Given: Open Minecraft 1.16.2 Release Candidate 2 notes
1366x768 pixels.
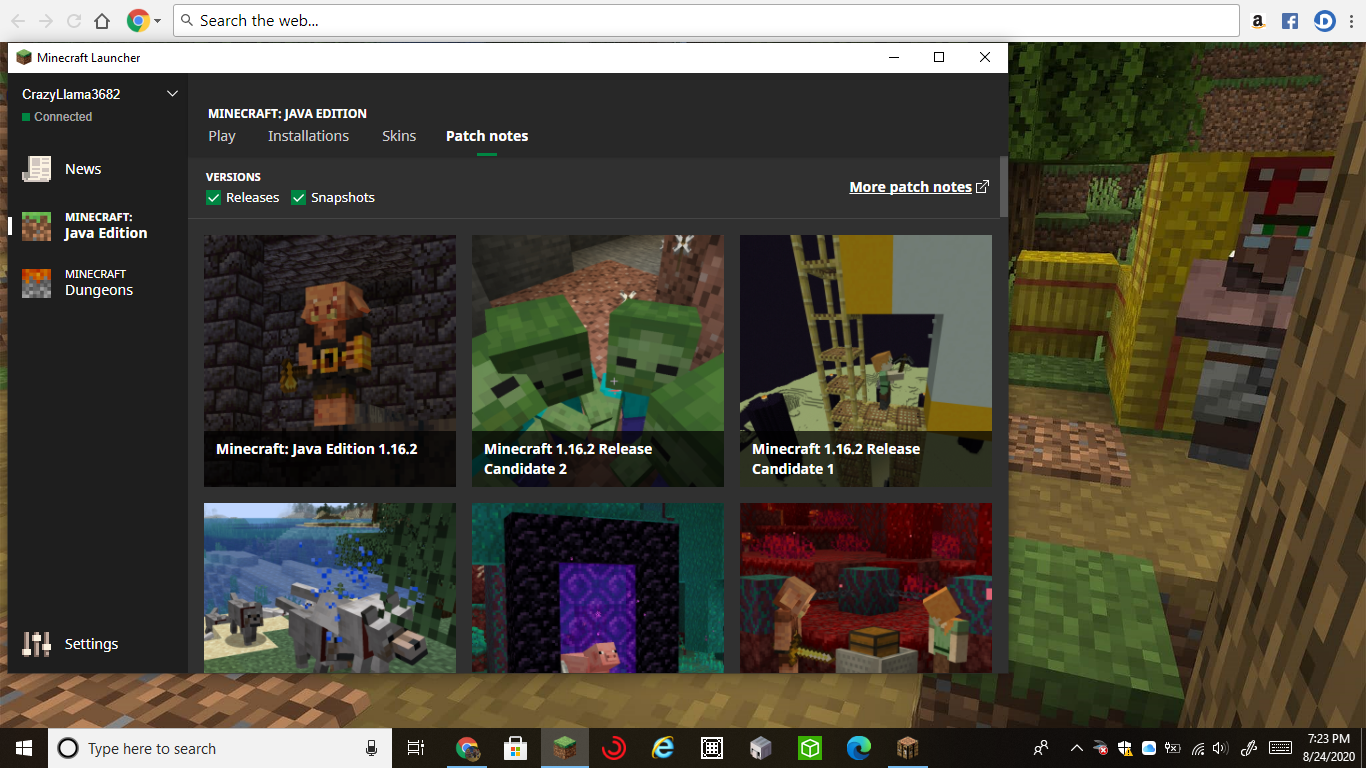Looking at the screenshot, I should coord(597,361).
